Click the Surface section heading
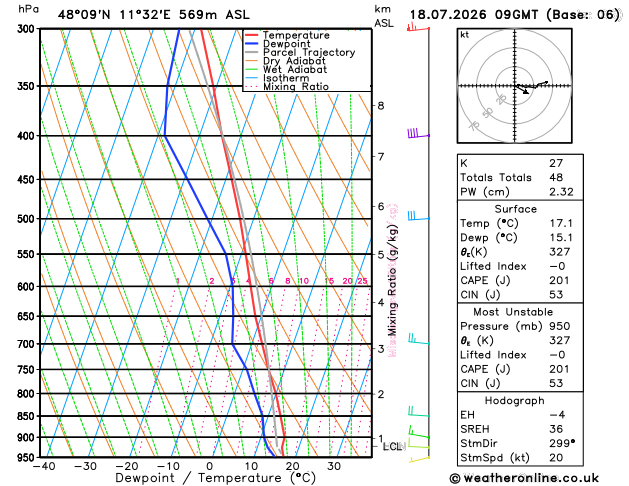Viewport: 629px width, 486px height. click(x=515, y=209)
